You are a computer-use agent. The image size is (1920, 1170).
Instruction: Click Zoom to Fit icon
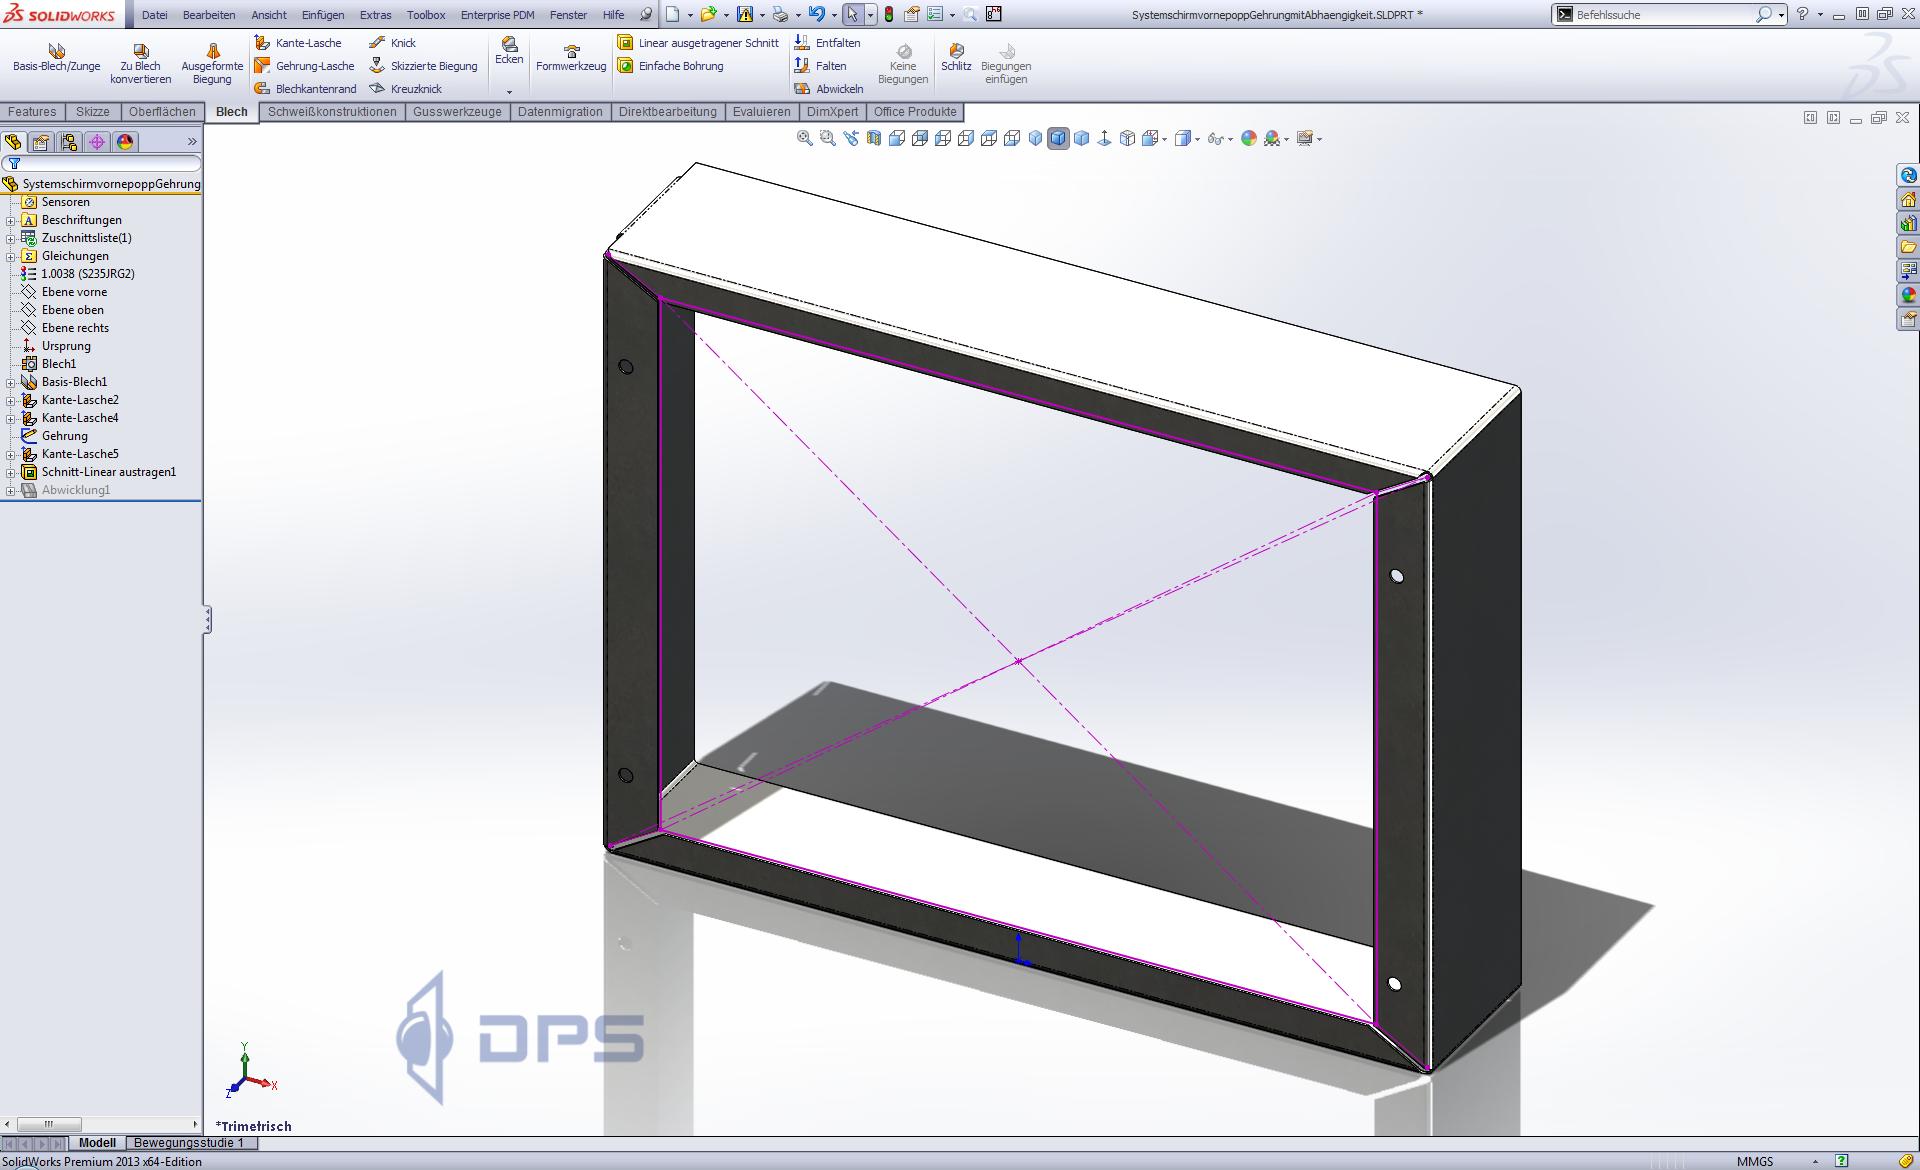804,139
